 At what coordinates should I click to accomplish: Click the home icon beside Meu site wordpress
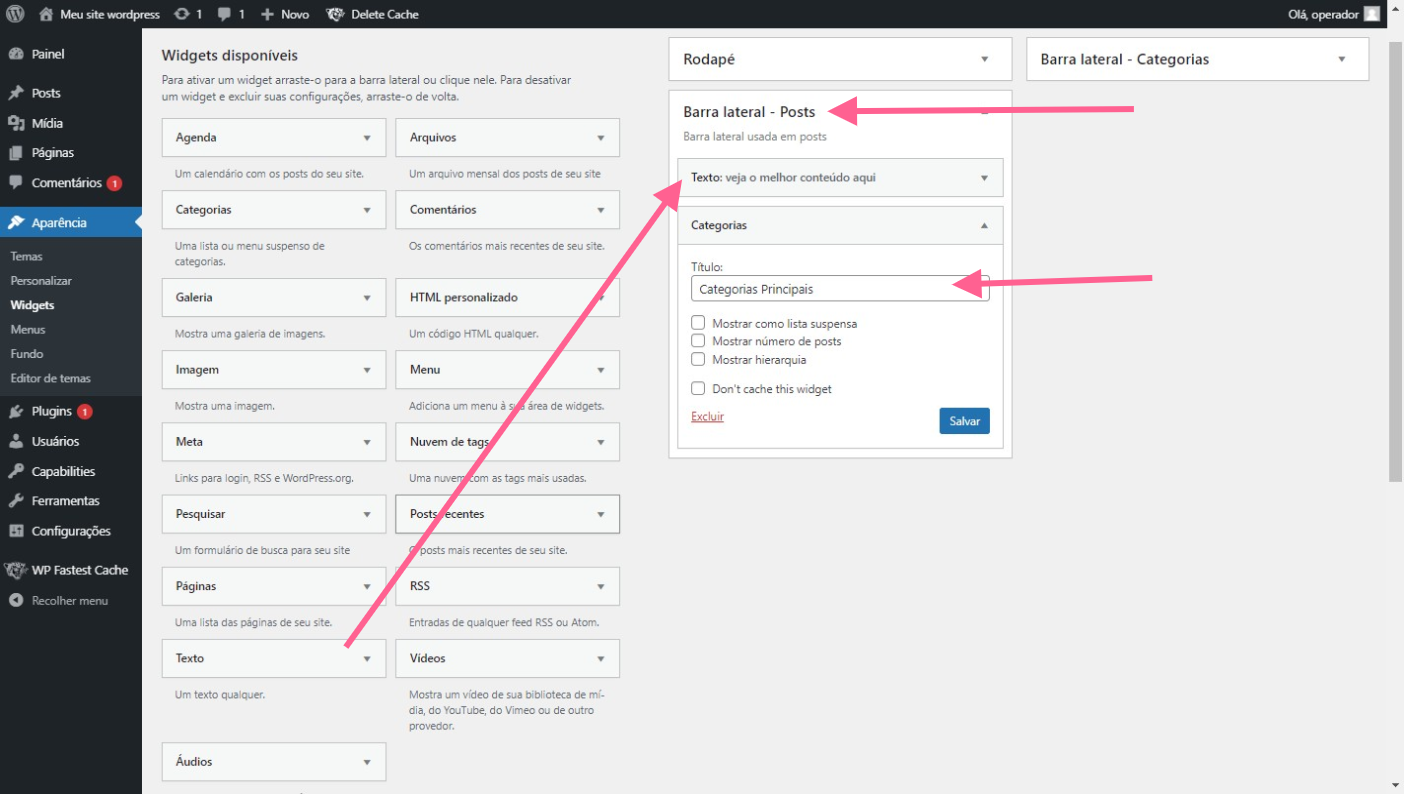(46, 14)
